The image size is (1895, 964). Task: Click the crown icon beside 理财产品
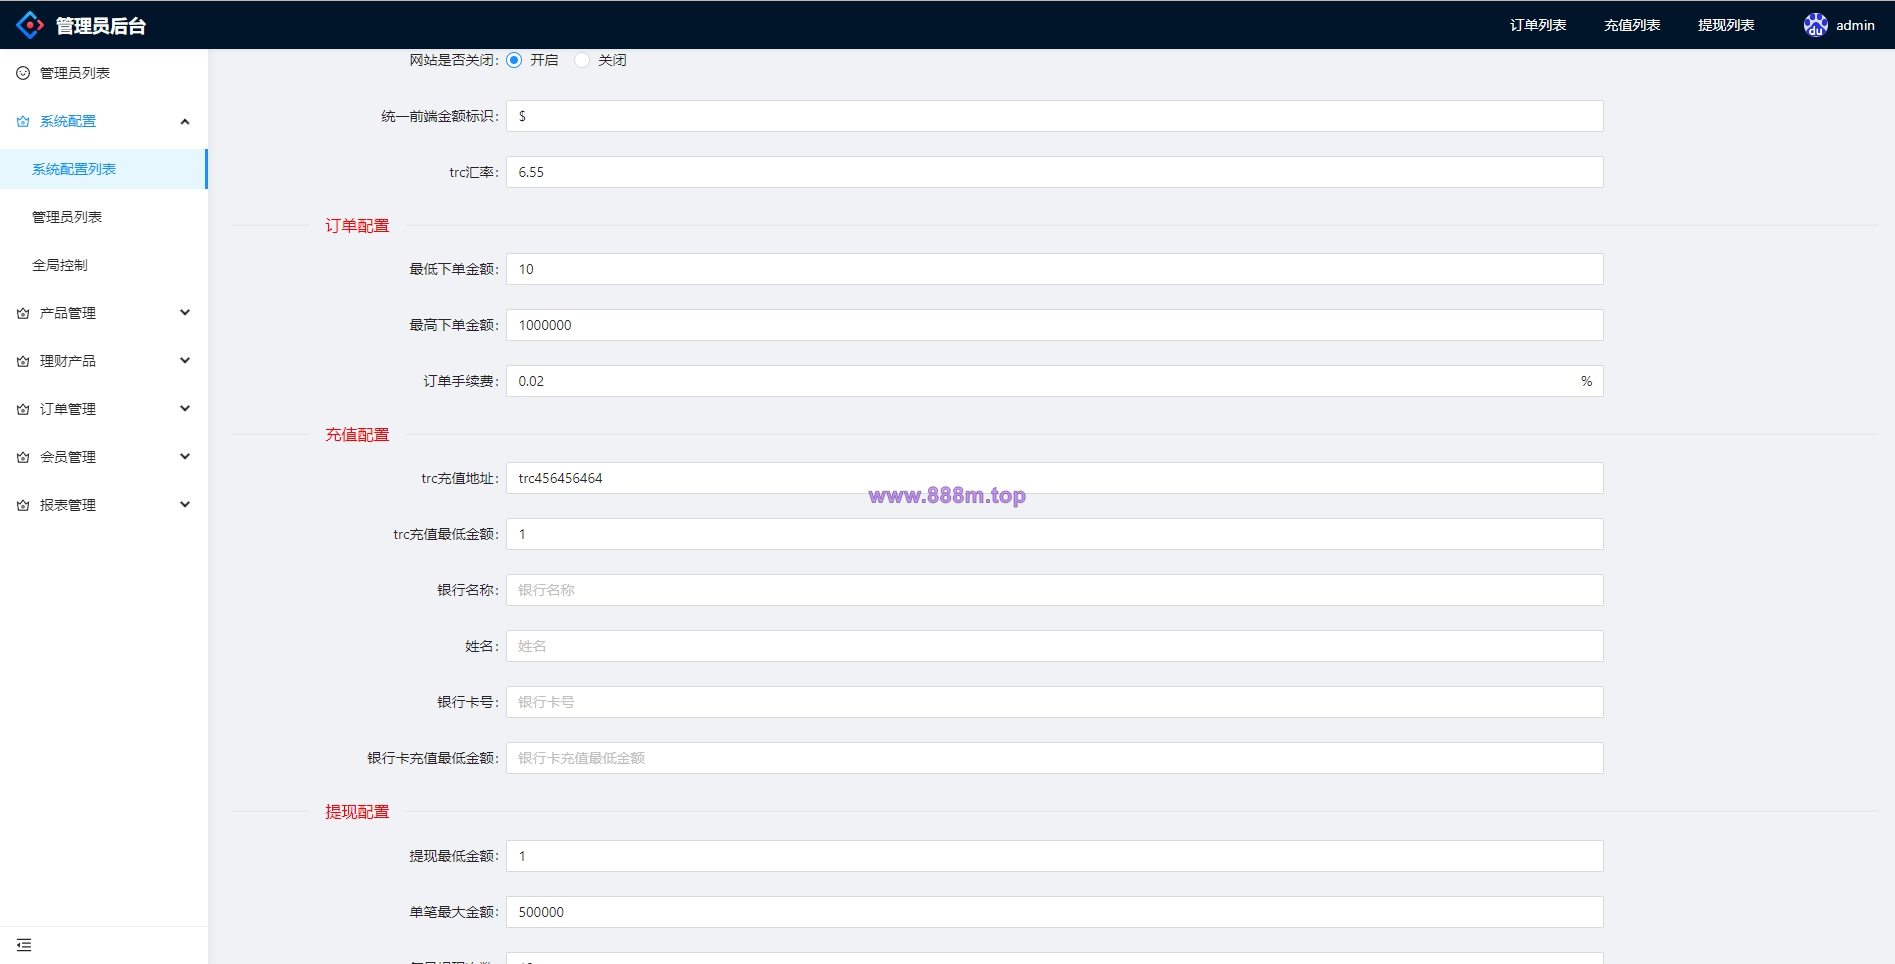pyautogui.click(x=23, y=361)
